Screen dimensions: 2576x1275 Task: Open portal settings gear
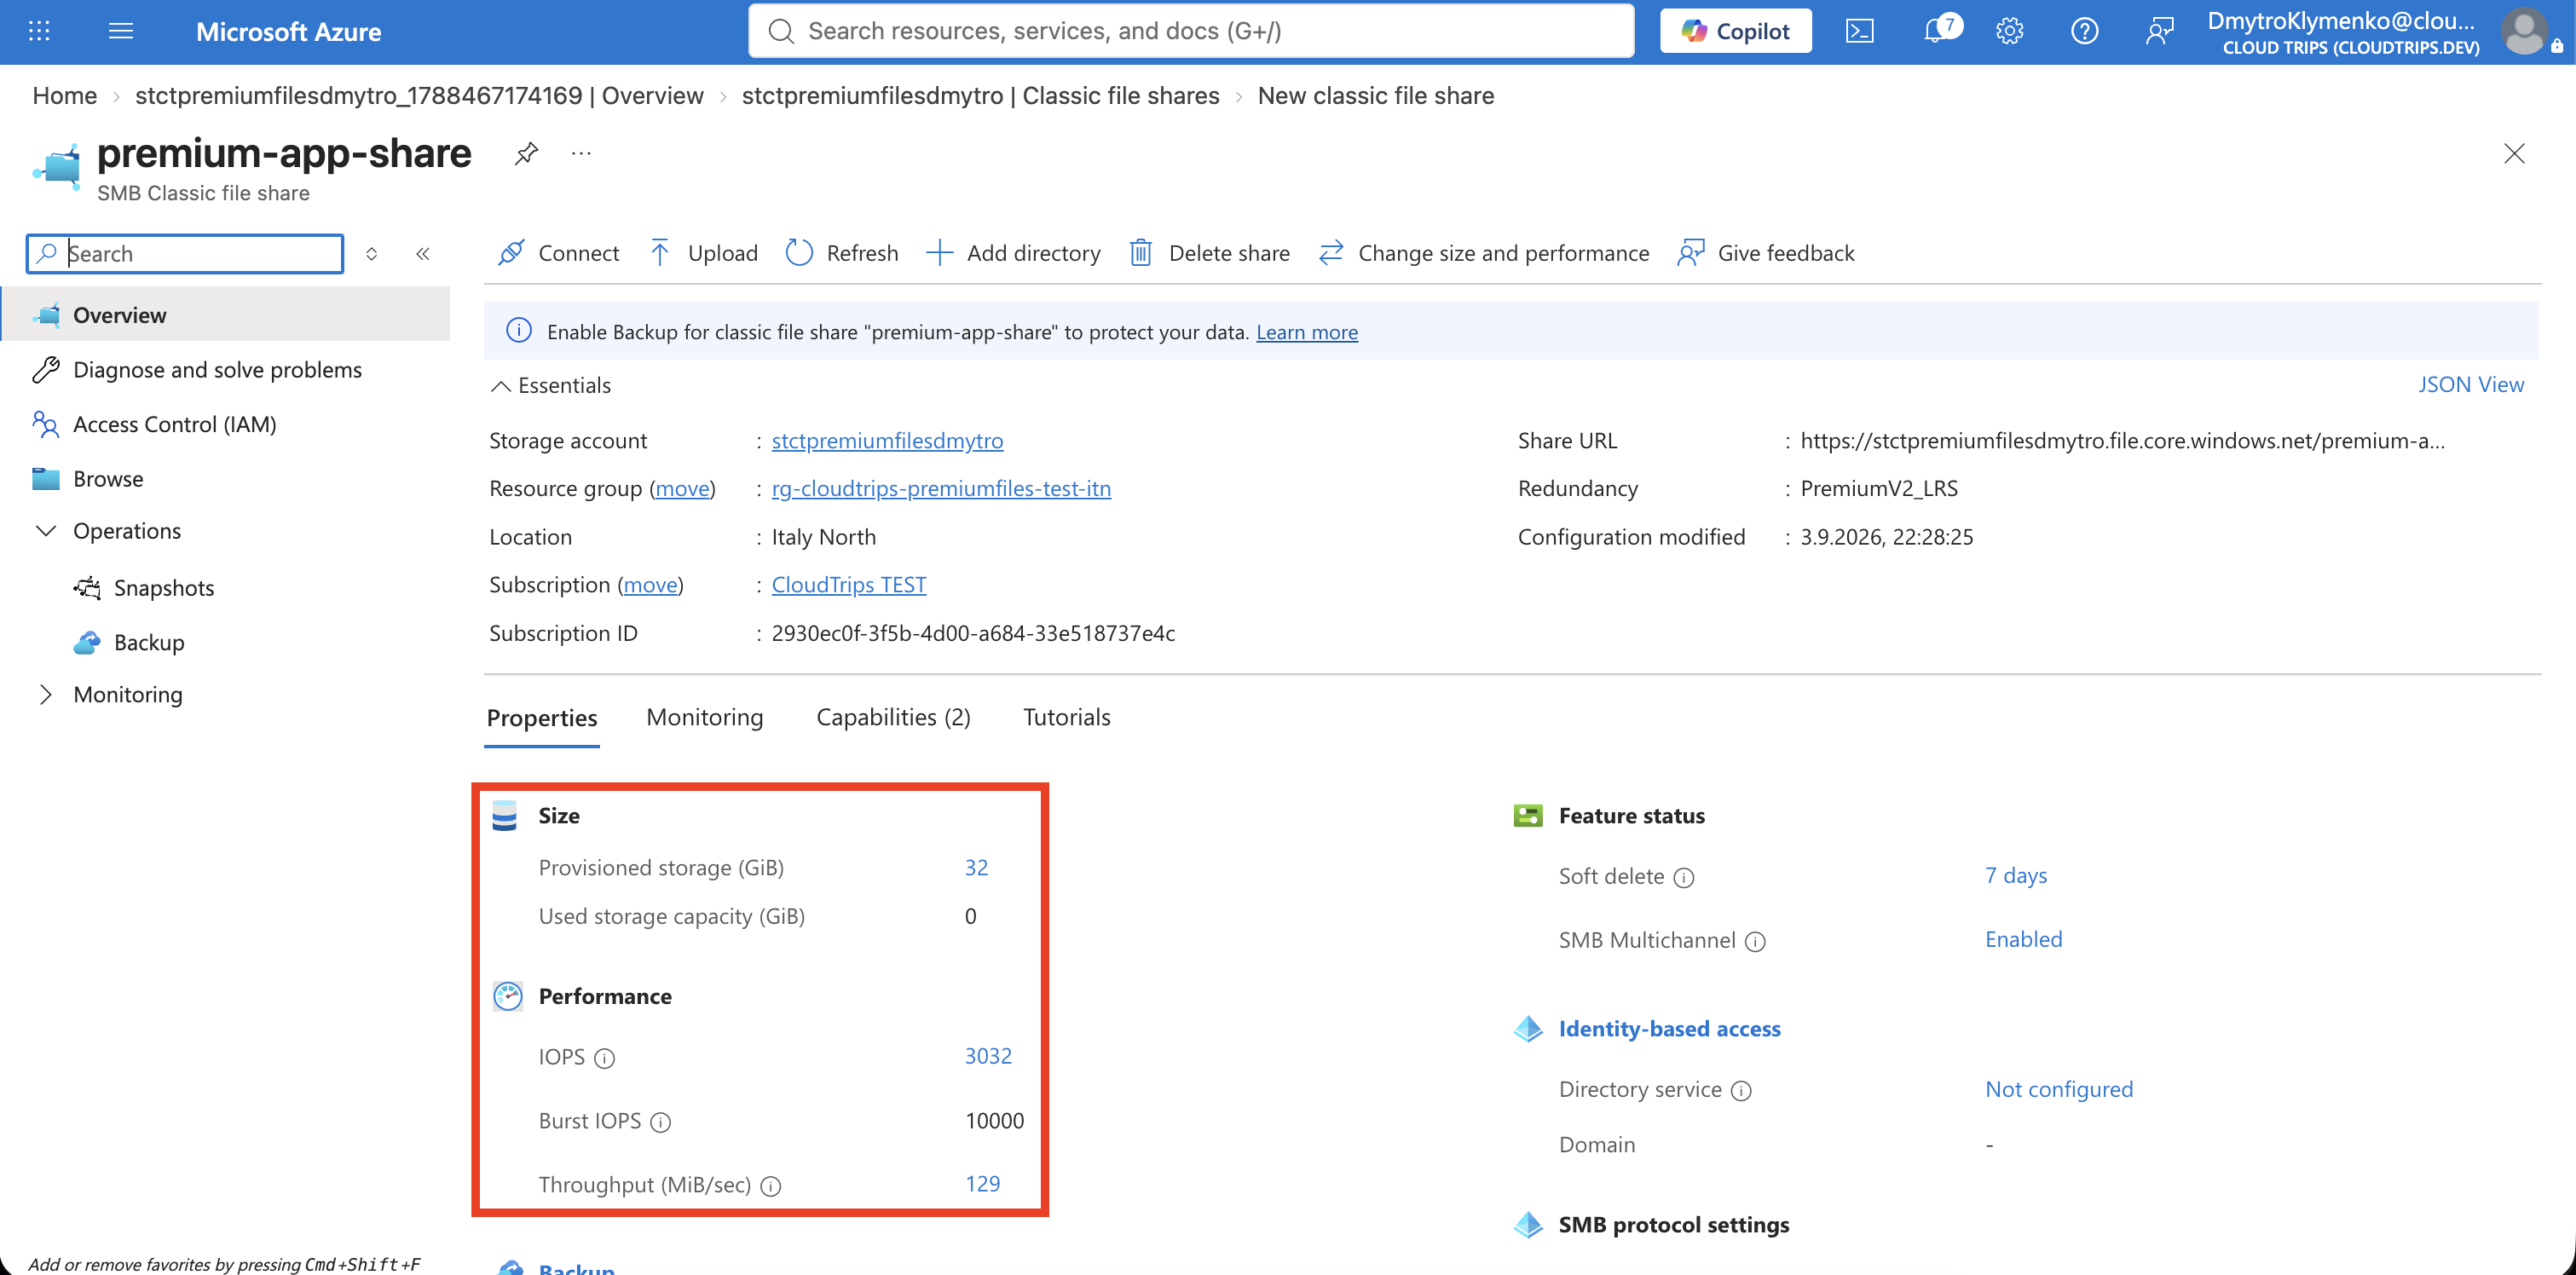(2009, 31)
